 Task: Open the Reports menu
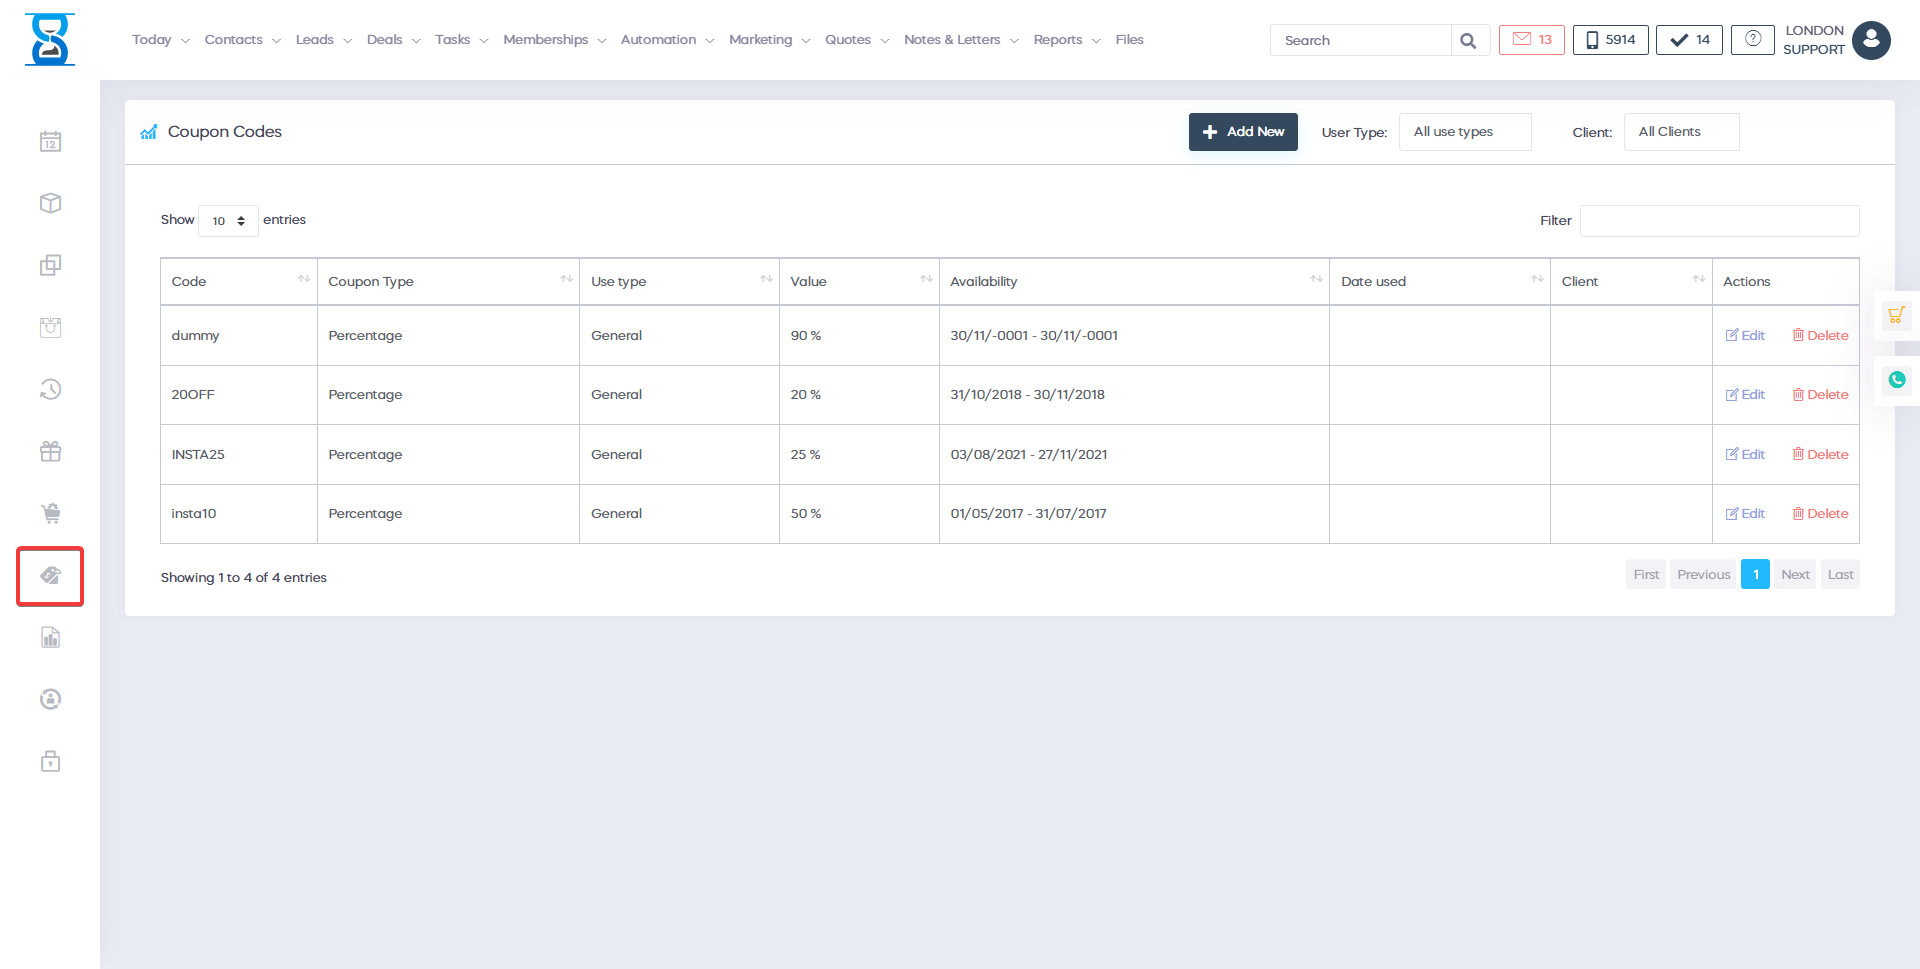point(1066,40)
